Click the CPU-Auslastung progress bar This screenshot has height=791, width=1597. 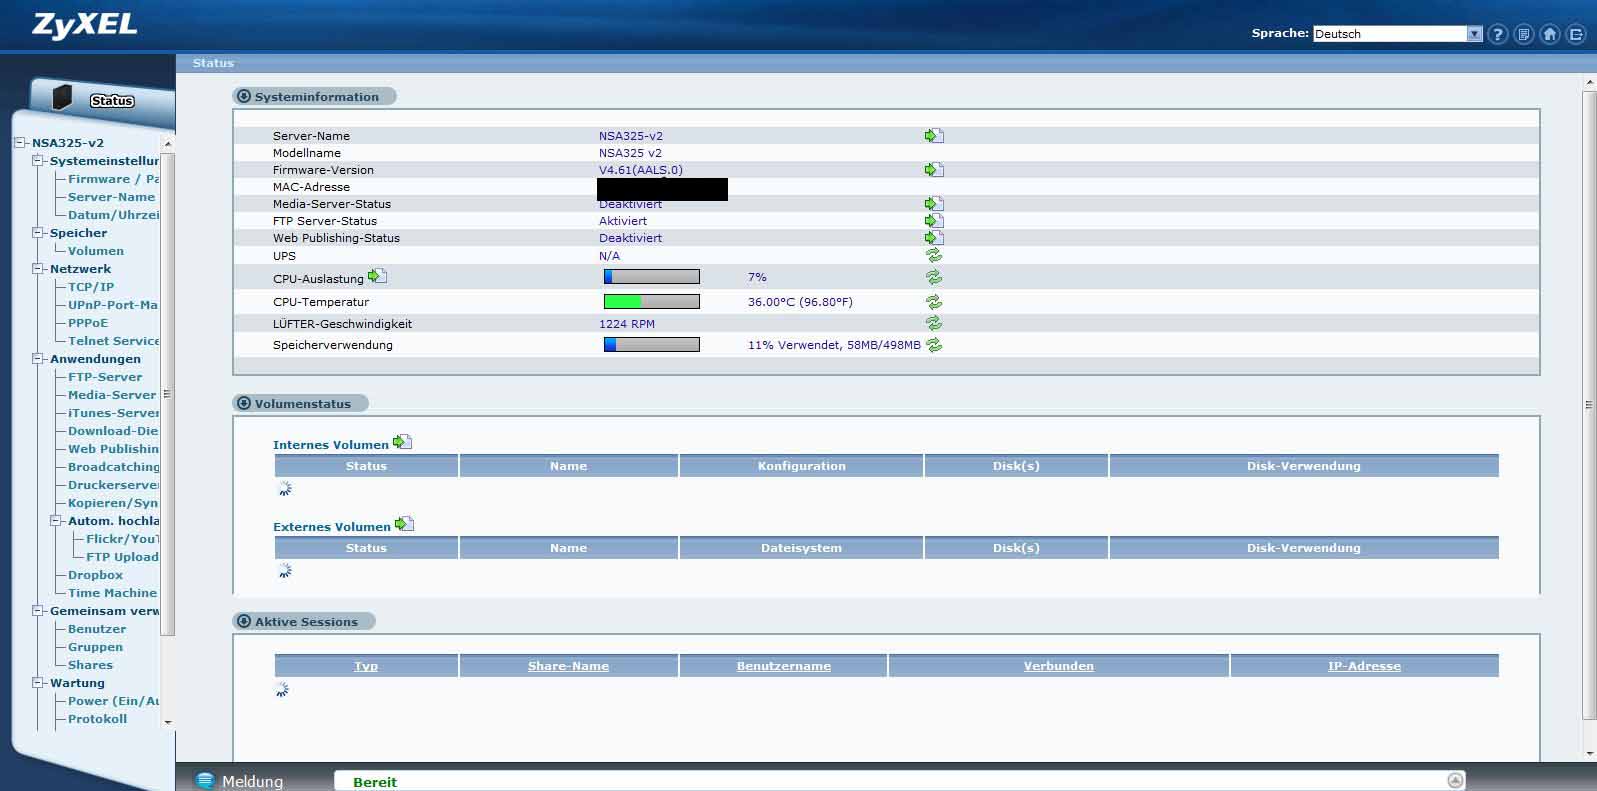point(652,277)
